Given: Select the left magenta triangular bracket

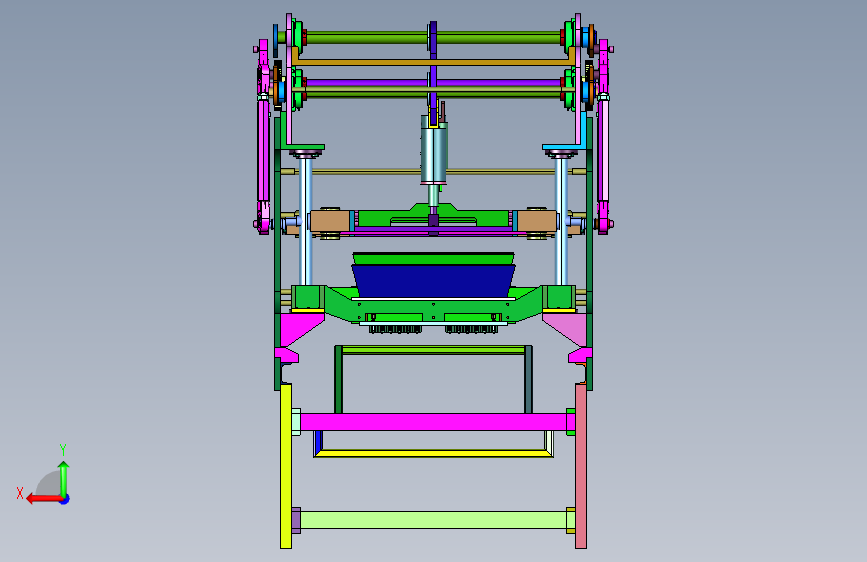Looking at the screenshot, I should pos(296,326).
